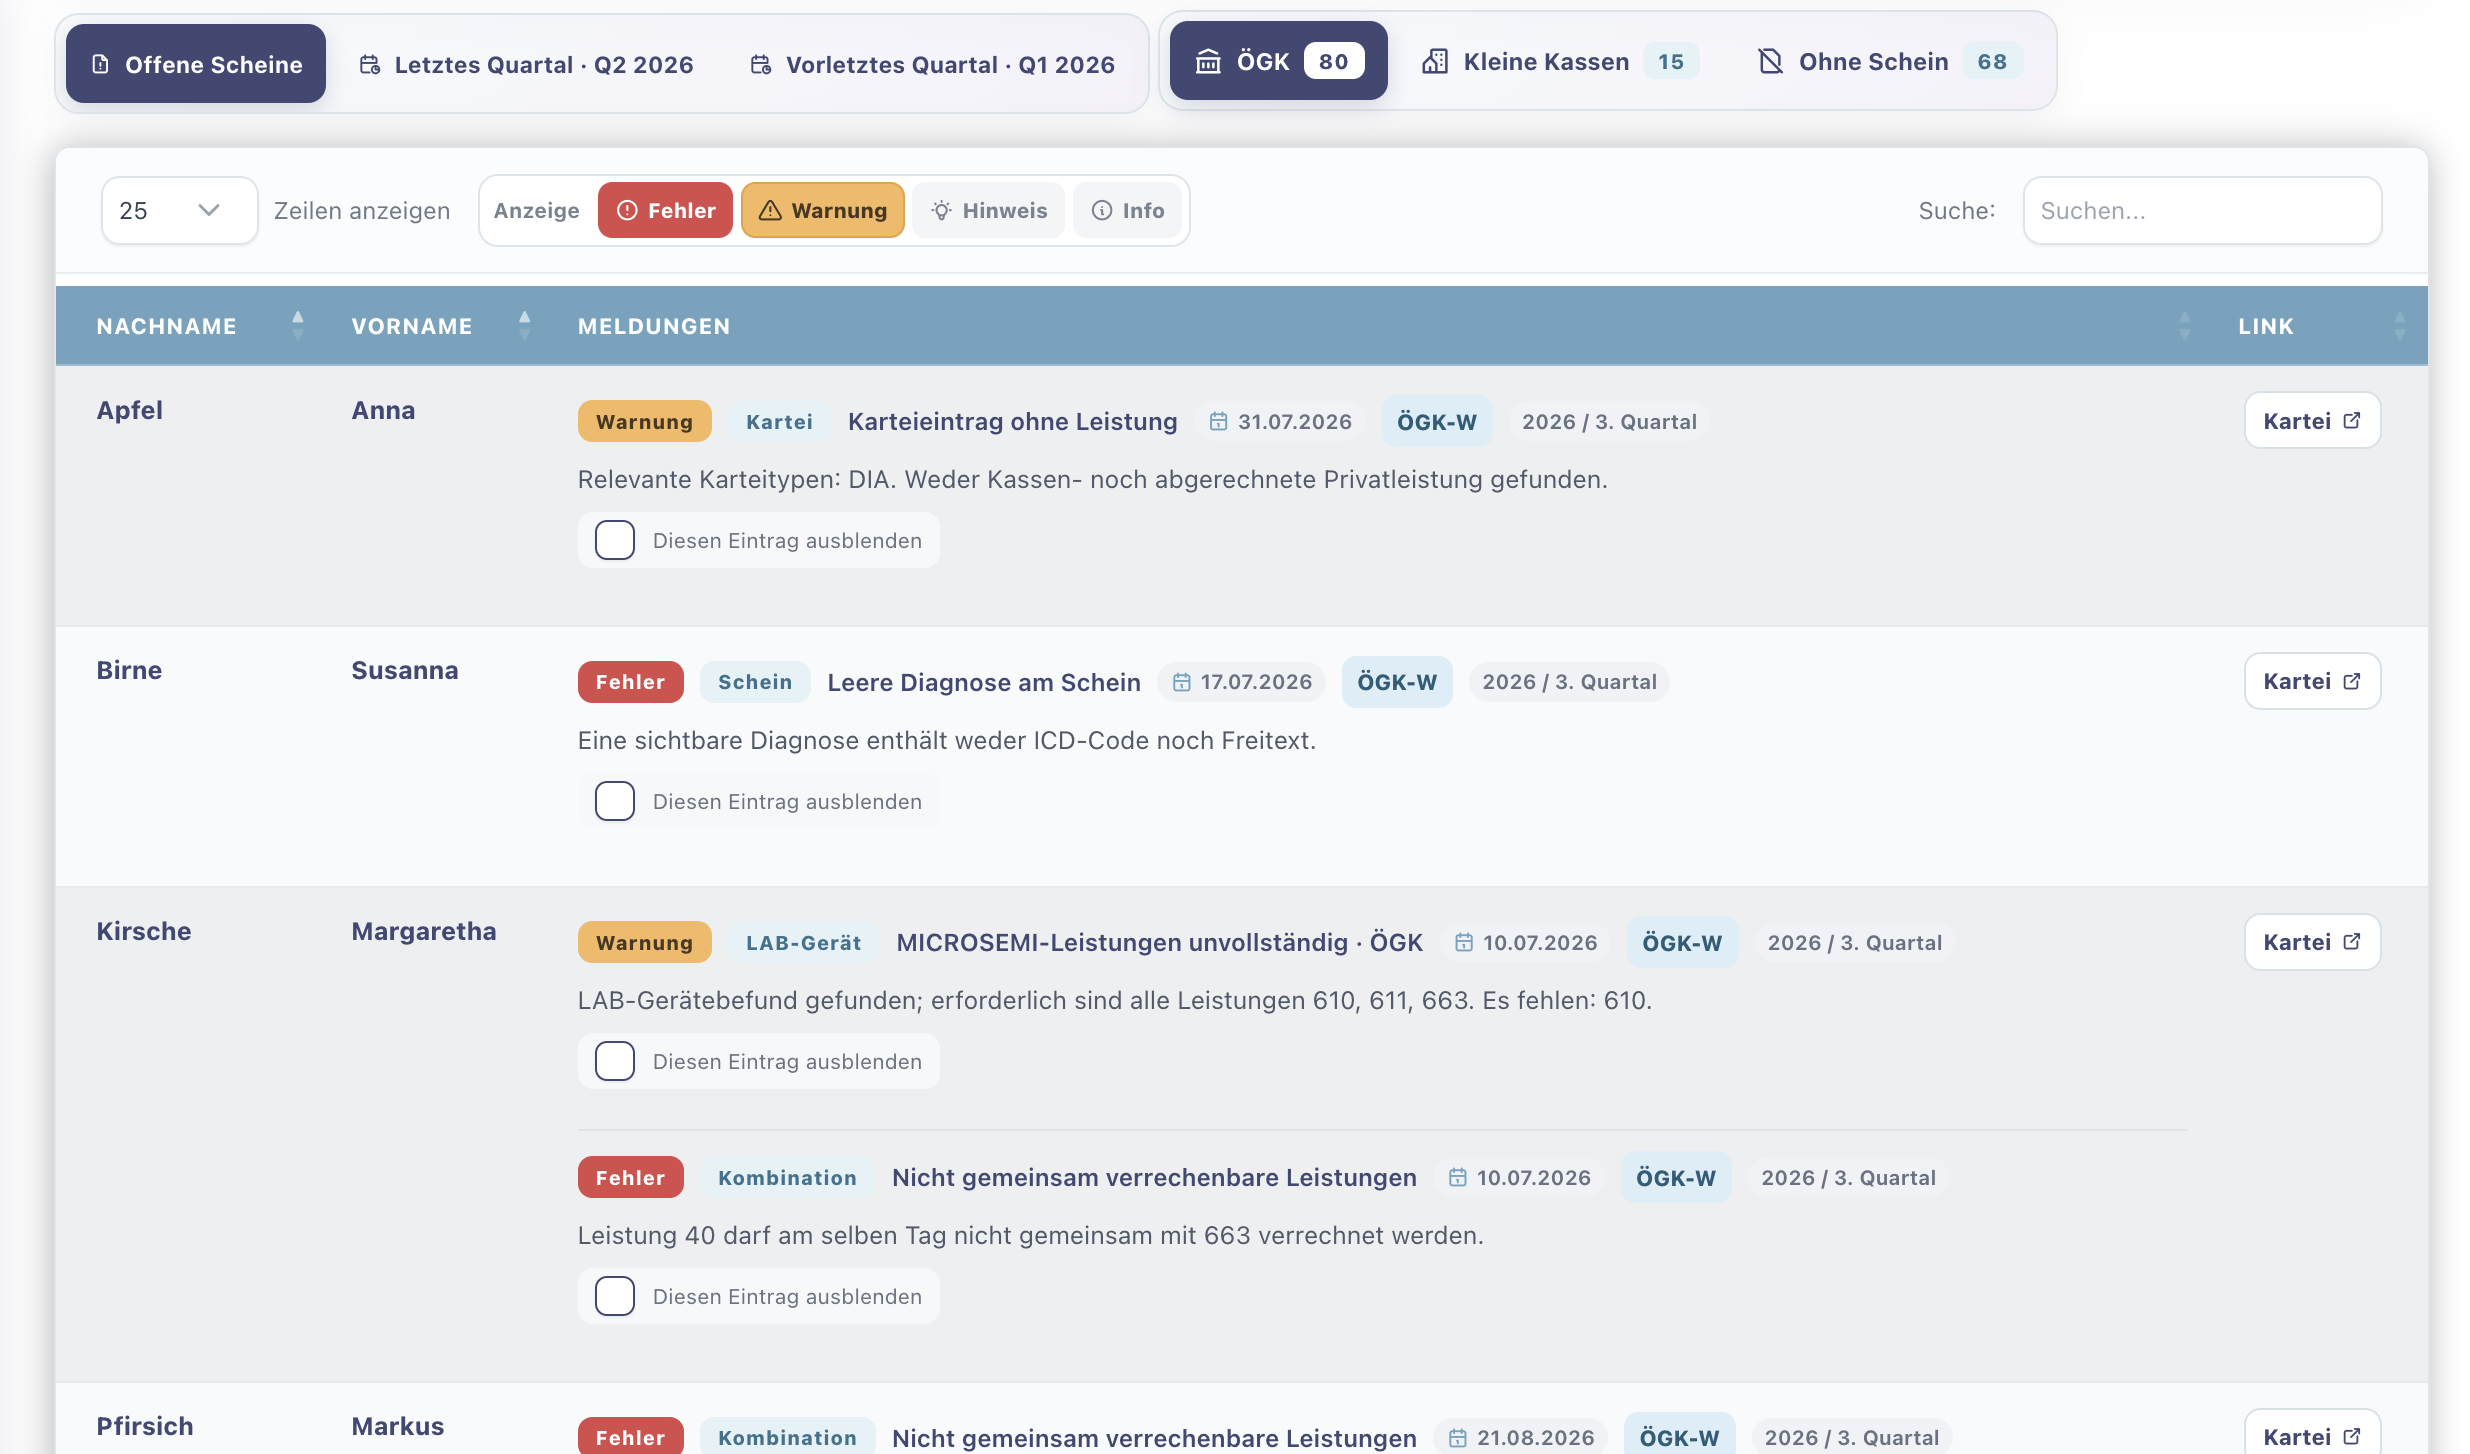Click the calendar icon next to 21.08.2026

(1457, 1438)
